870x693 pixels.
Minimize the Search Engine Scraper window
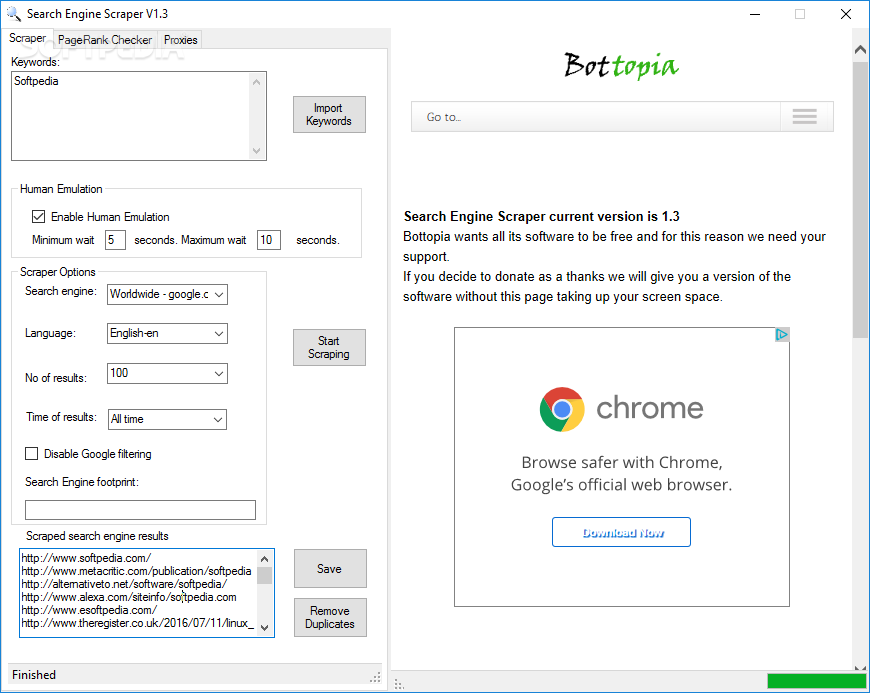755,14
